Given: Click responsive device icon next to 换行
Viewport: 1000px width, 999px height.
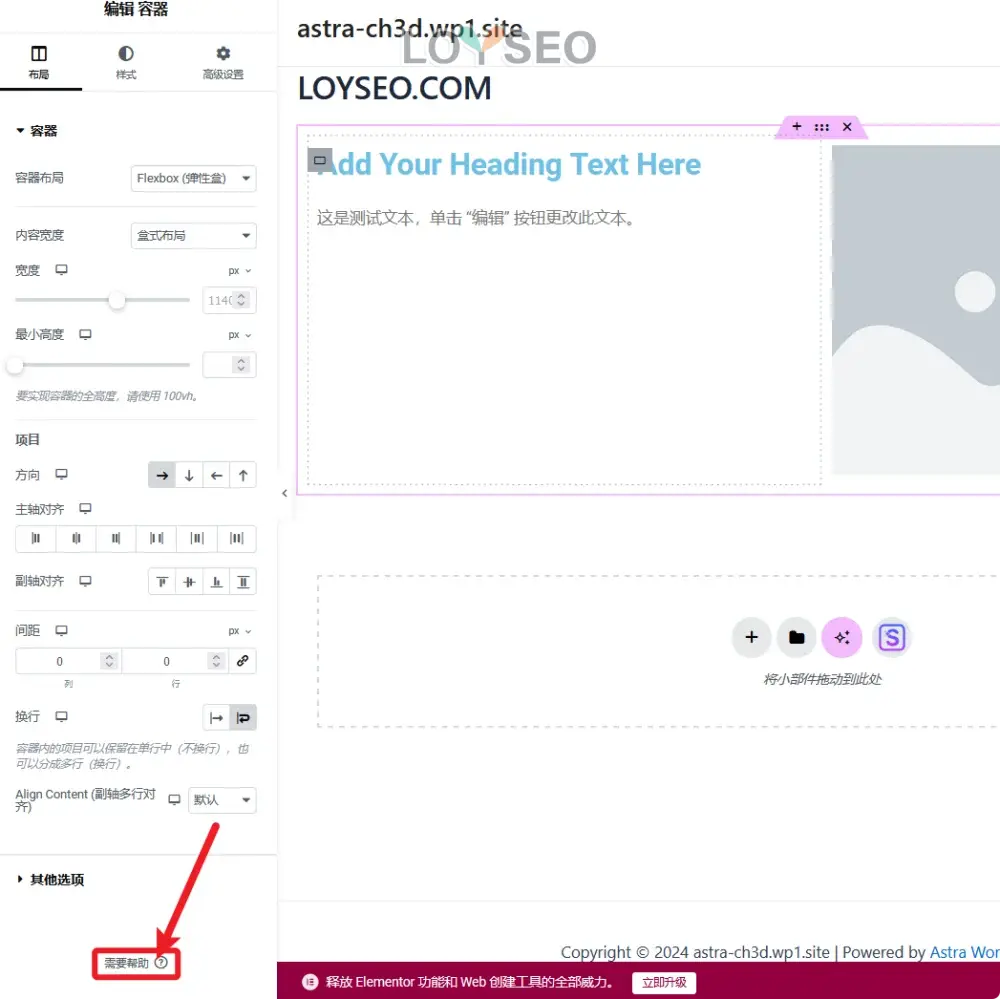Looking at the screenshot, I should [61, 716].
